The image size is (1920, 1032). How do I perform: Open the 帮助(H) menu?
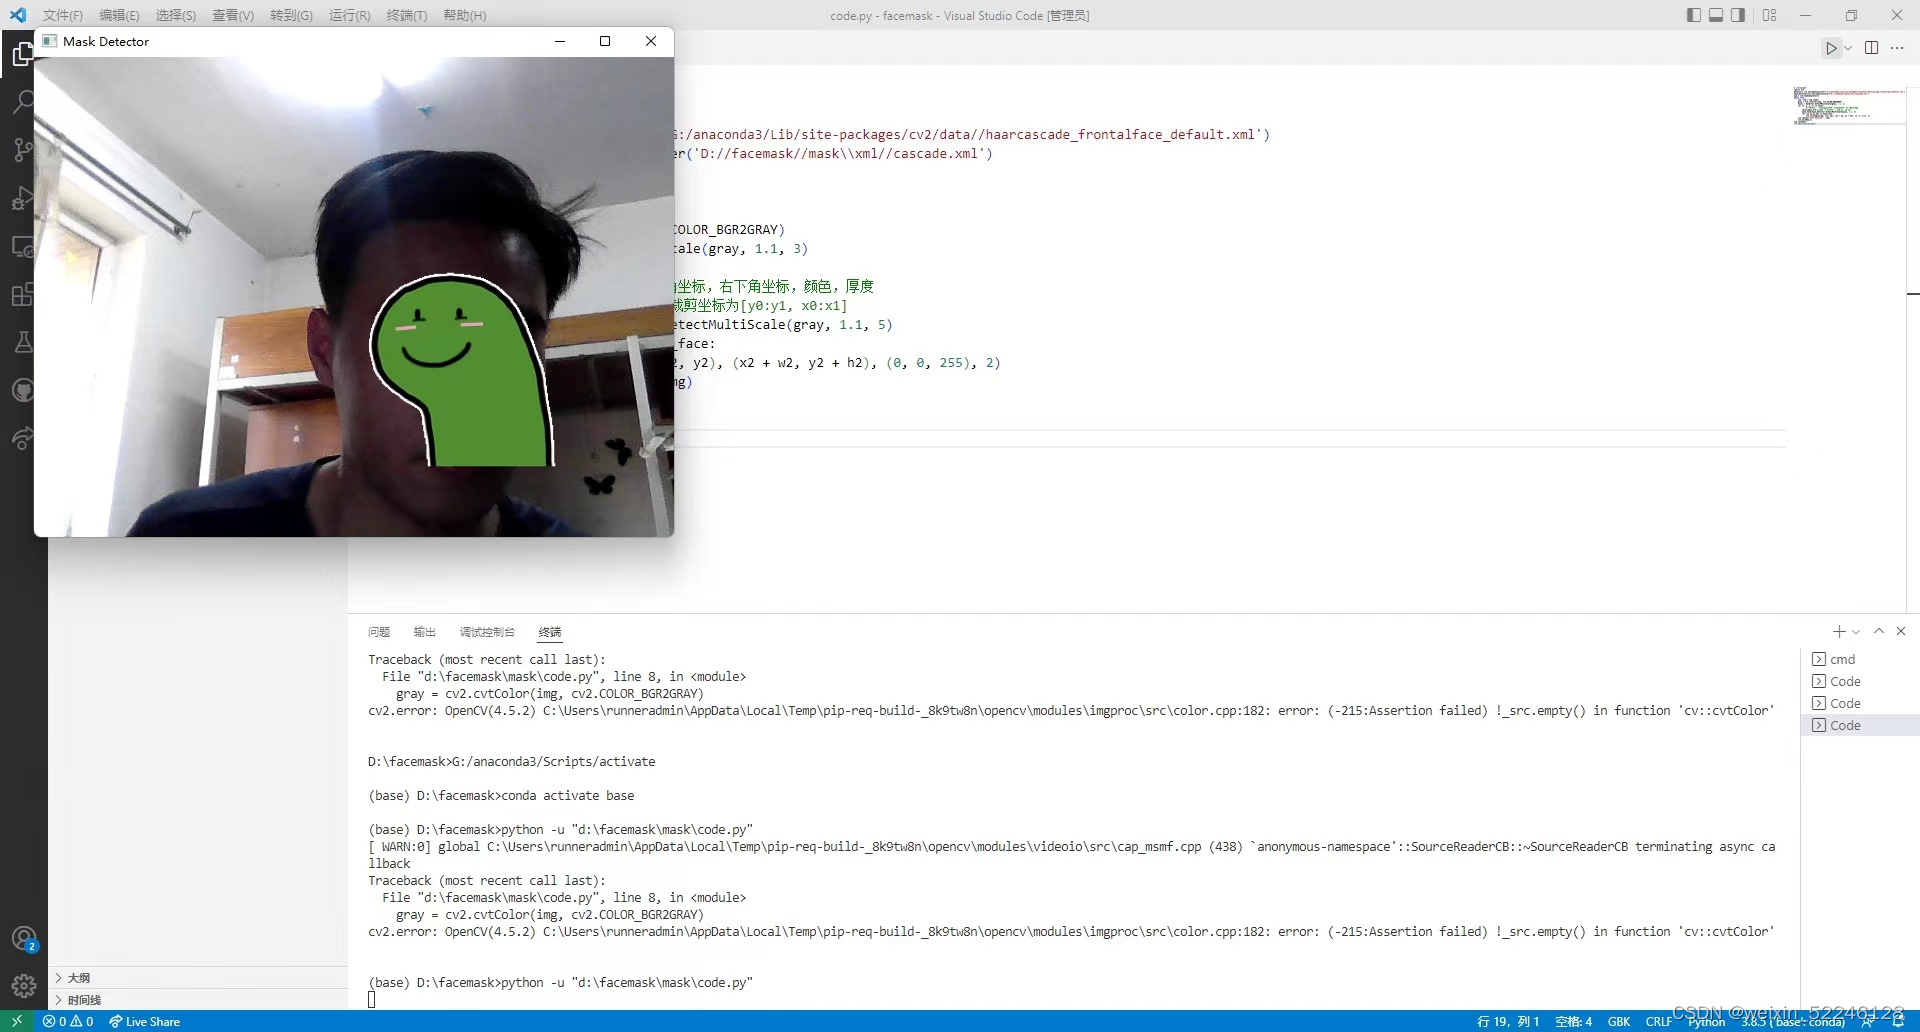pos(465,15)
